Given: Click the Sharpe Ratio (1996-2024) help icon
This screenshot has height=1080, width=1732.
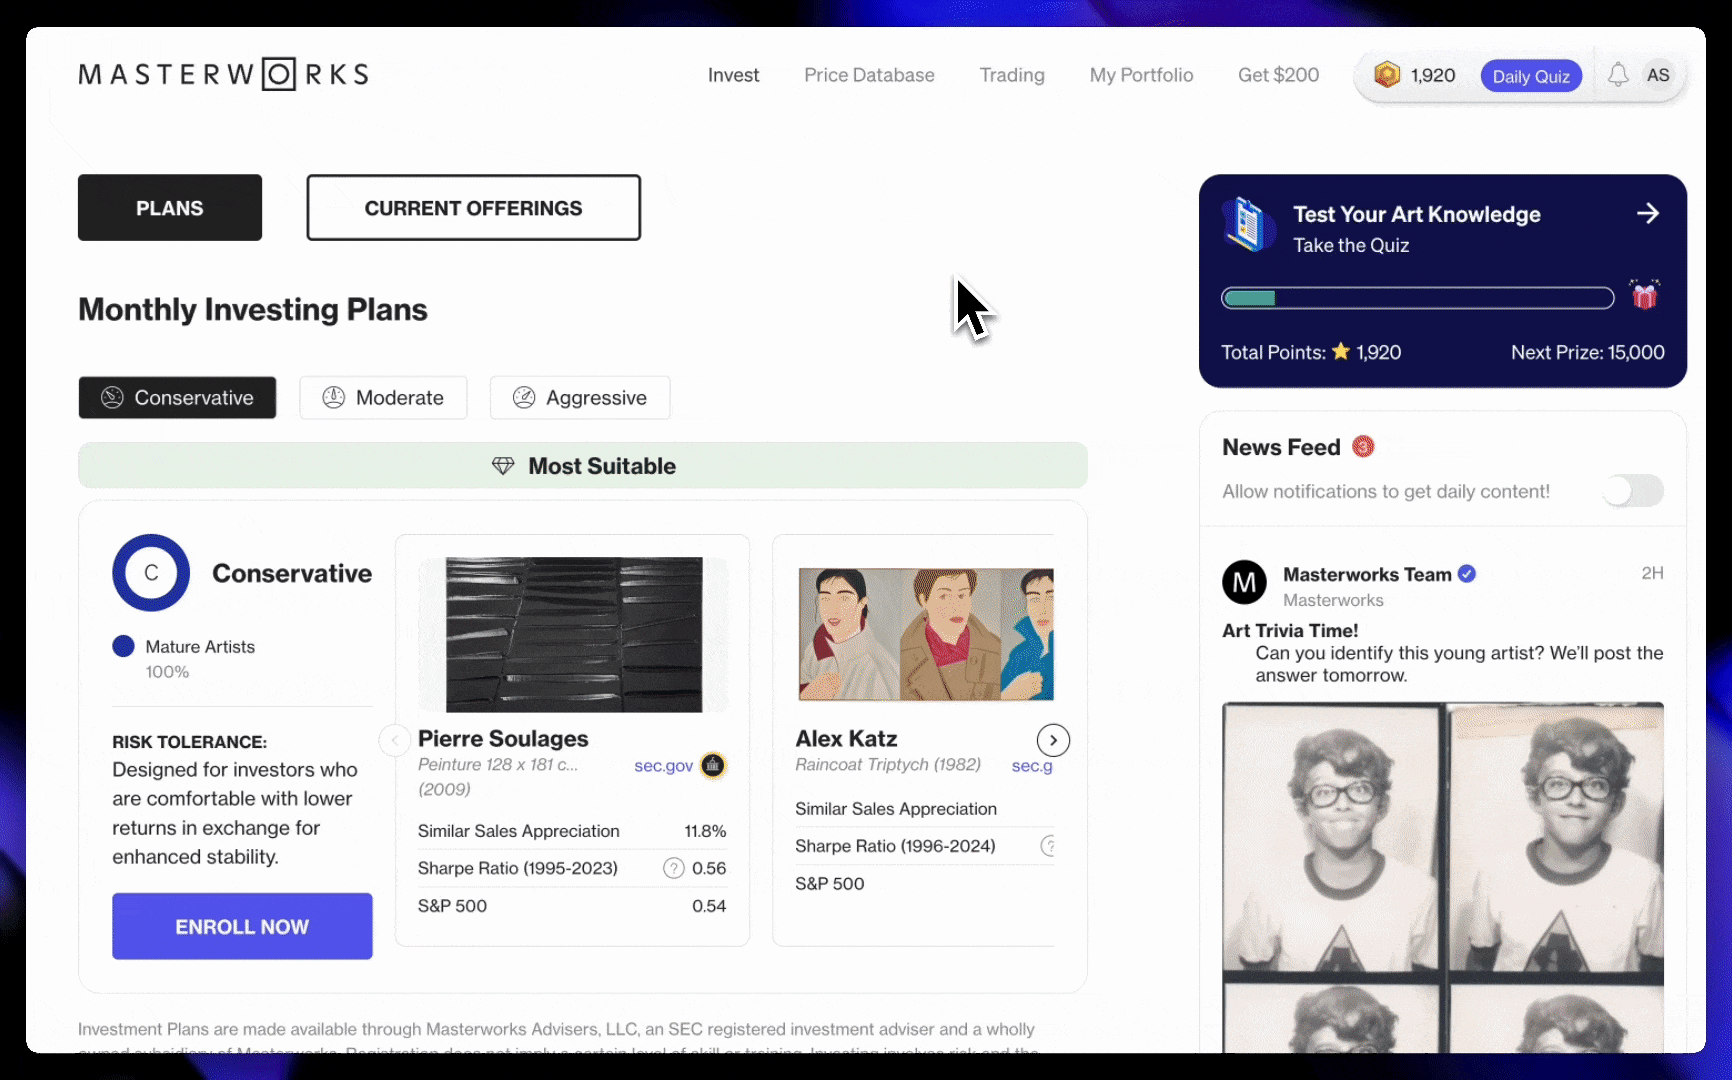Looking at the screenshot, I should coord(1048,846).
